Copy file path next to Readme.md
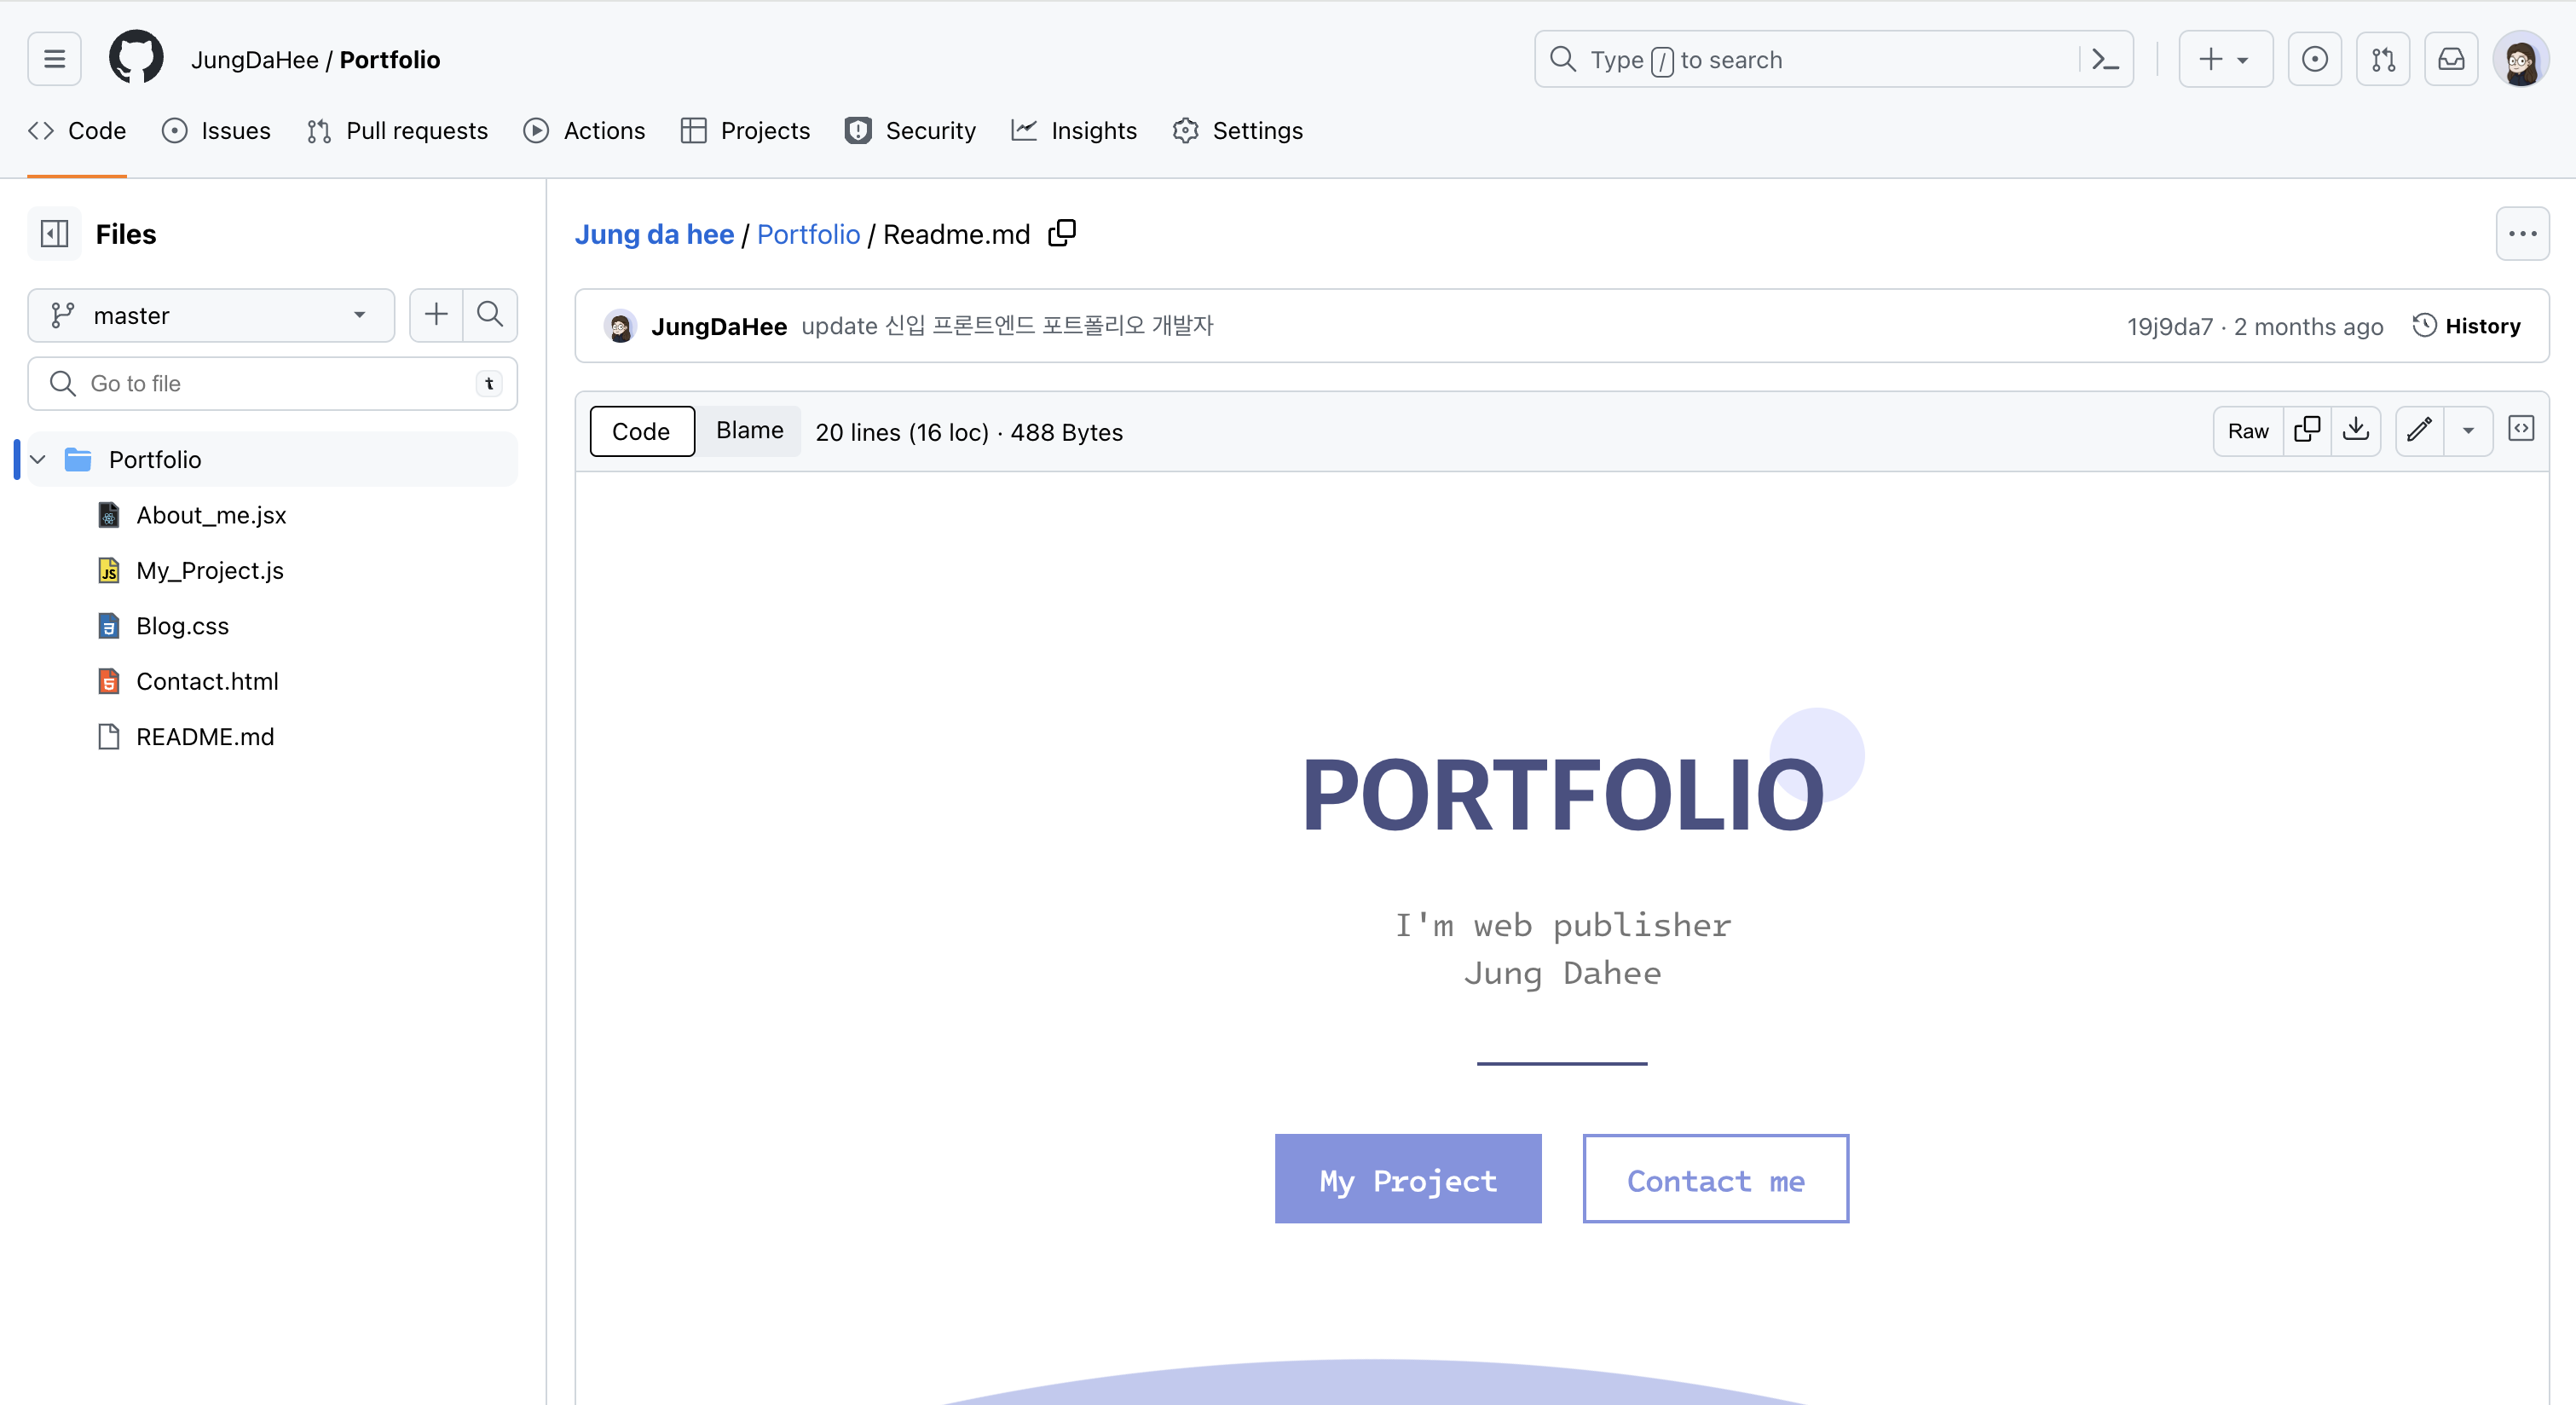The width and height of the screenshot is (2576, 1405). pyautogui.click(x=1062, y=233)
